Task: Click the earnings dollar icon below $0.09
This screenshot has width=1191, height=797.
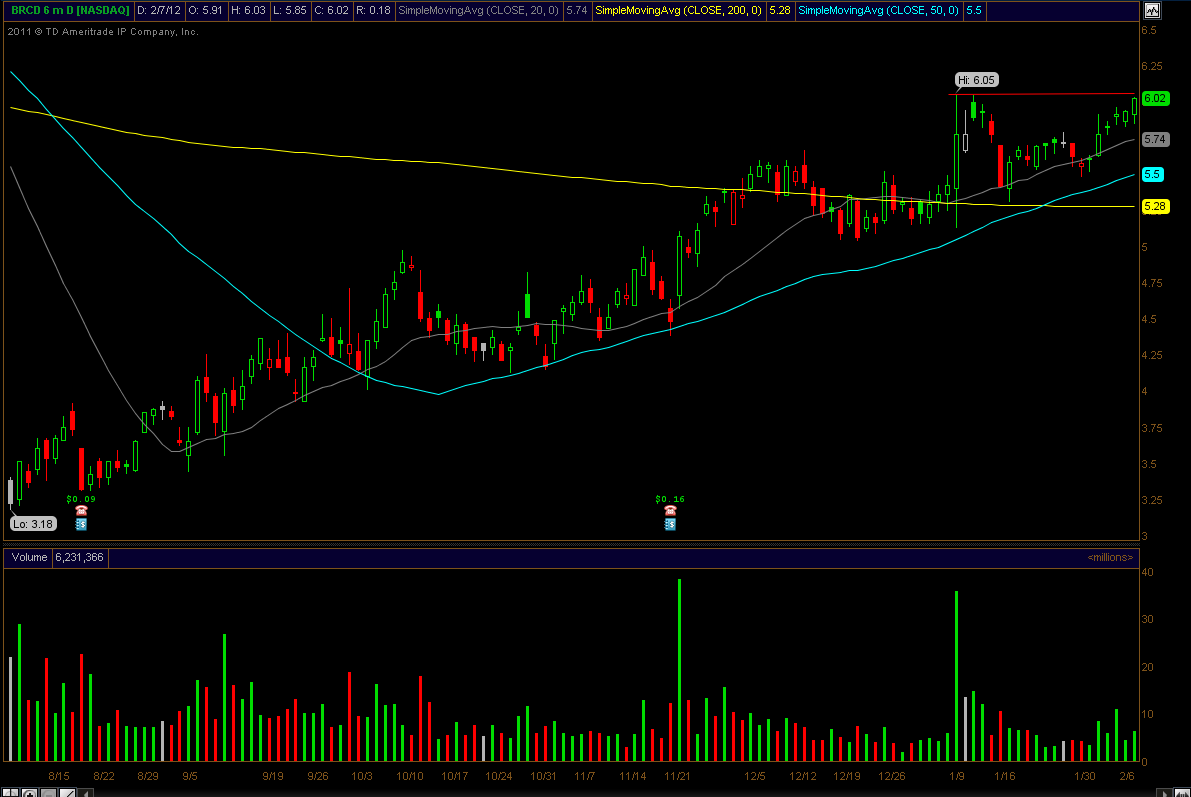Action: (81, 523)
